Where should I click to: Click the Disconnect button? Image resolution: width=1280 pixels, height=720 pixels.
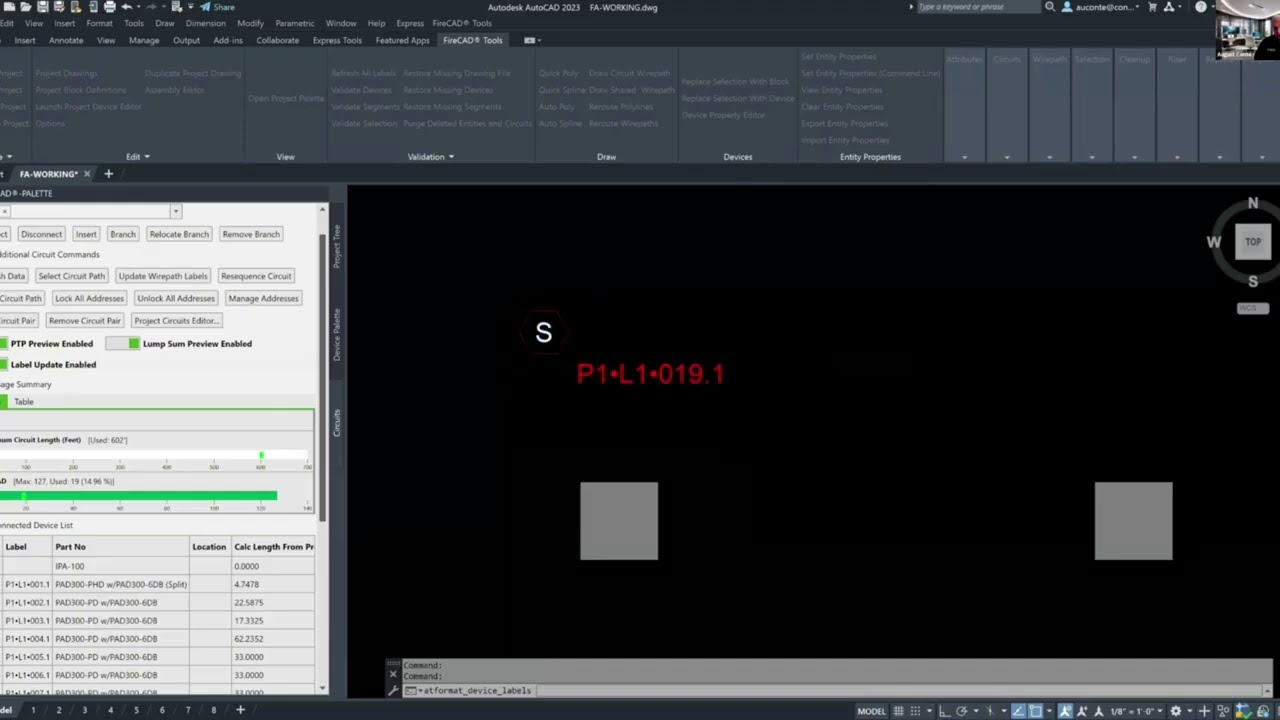click(41, 234)
